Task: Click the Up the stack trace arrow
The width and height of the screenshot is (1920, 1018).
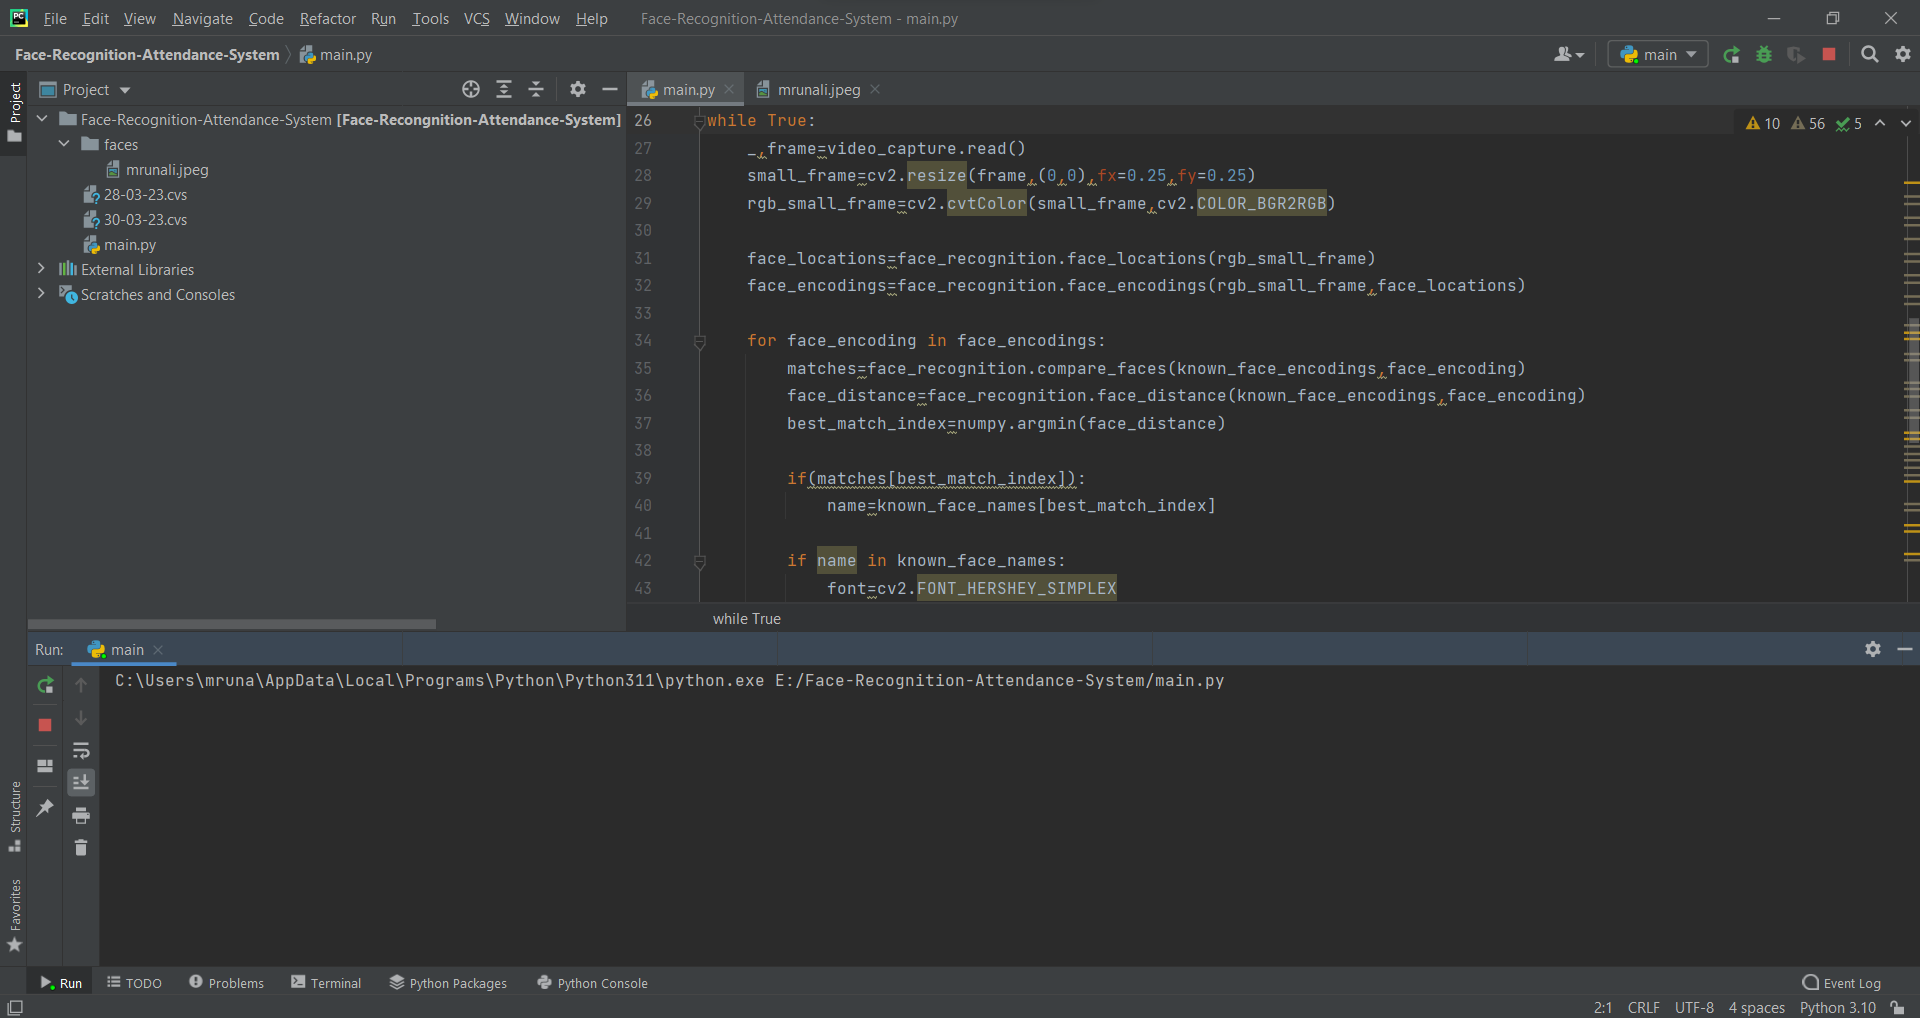Action: coord(81,685)
